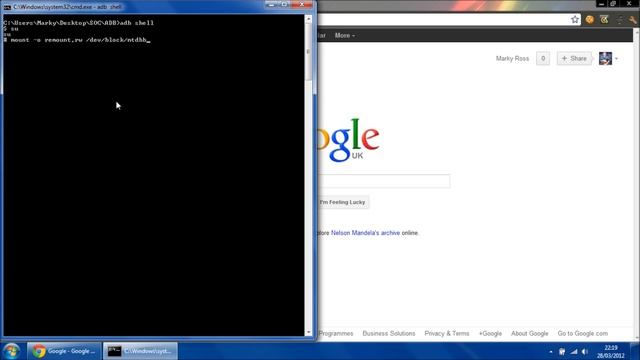Open Chrome wrench settings menu
Viewport: 640px width, 360px height.
coord(633,20)
